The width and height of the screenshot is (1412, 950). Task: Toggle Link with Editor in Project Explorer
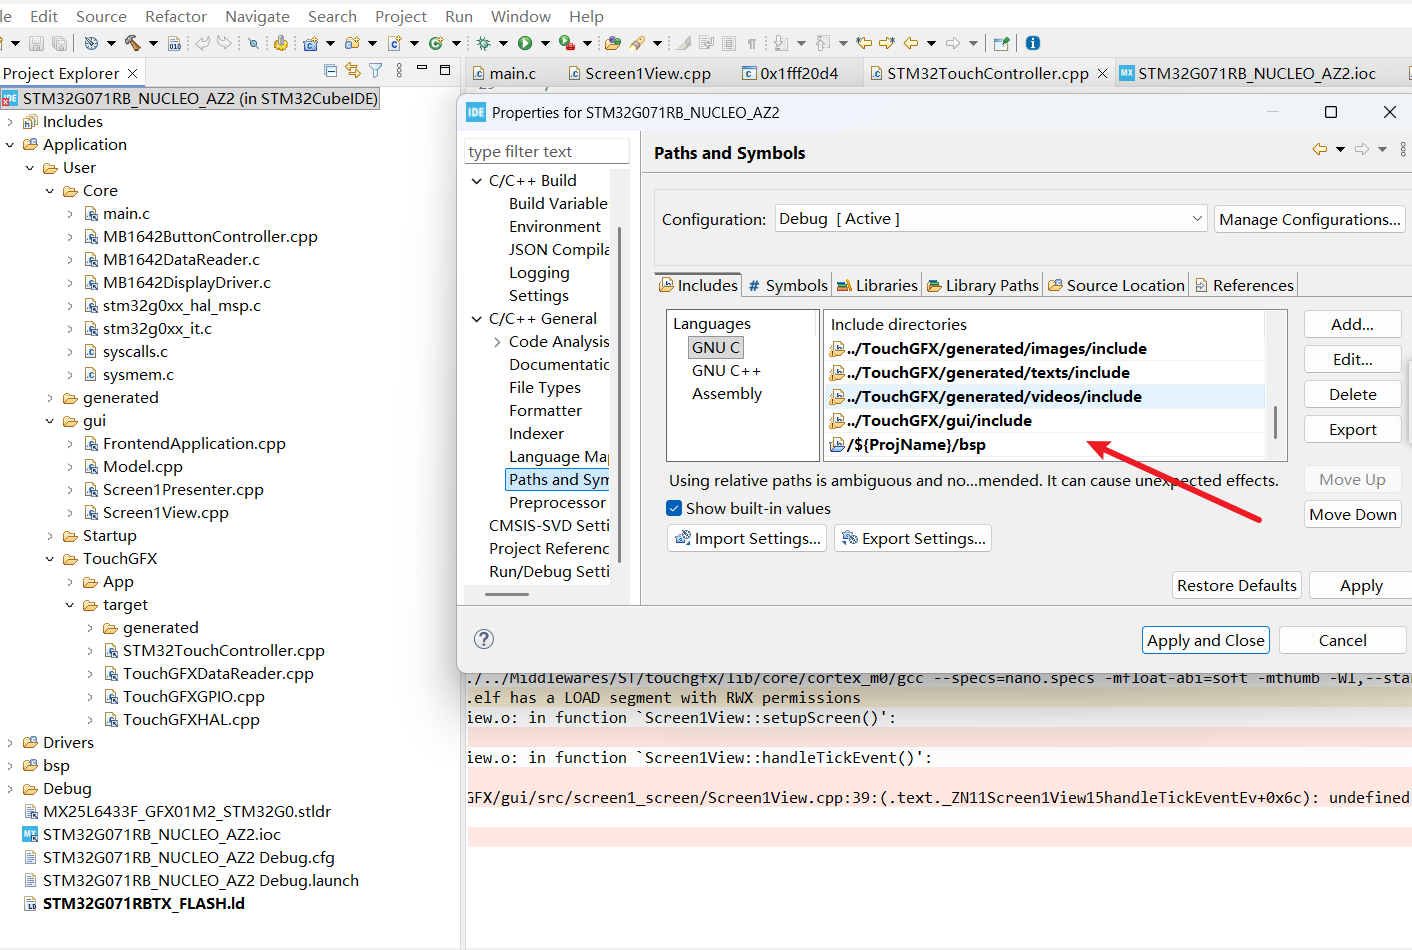point(353,70)
